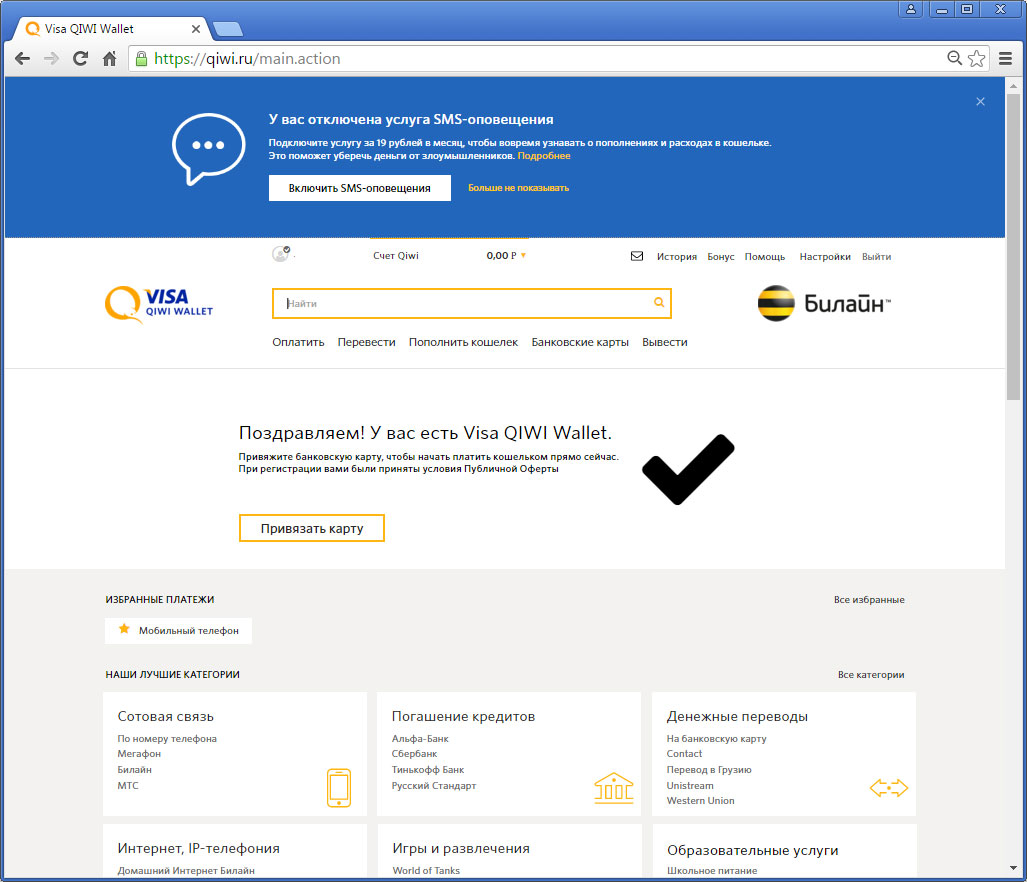Select Альфа-Банк under Погашение кредитов

pos(420,739)
